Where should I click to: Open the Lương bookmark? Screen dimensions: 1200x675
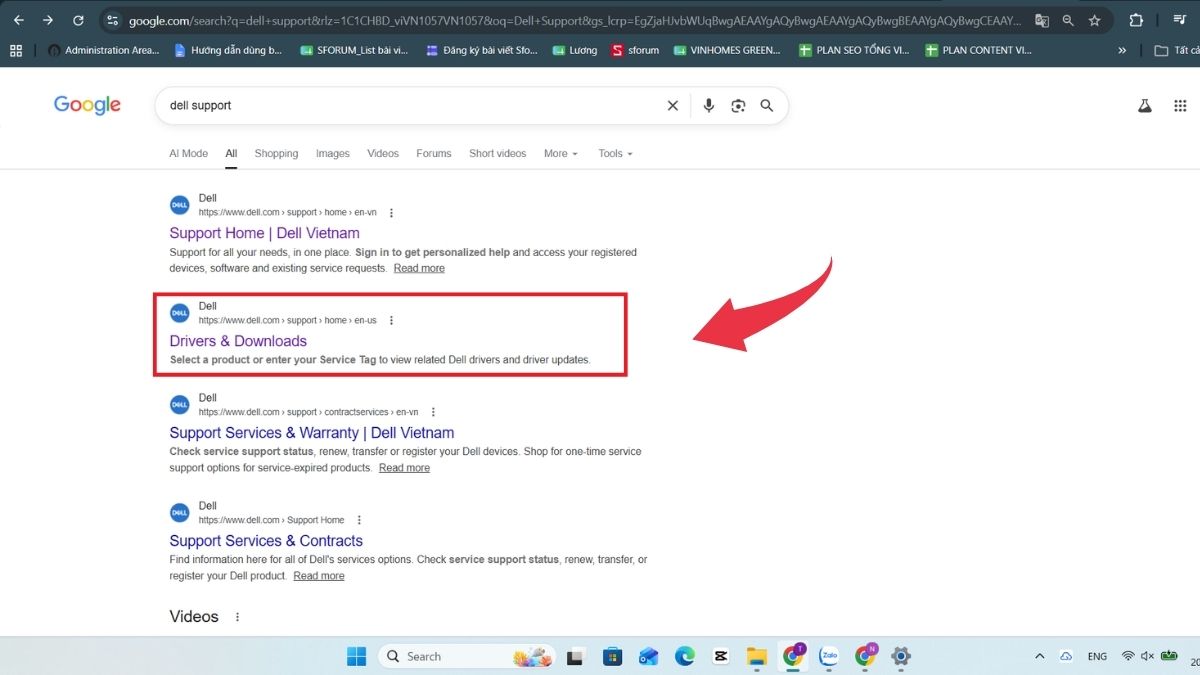click(575, 50)
